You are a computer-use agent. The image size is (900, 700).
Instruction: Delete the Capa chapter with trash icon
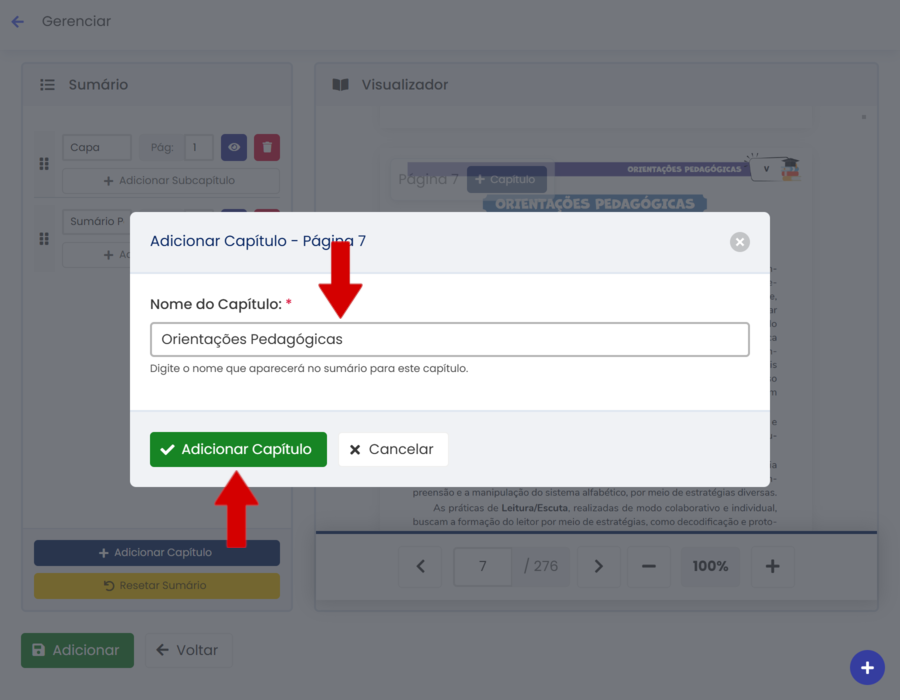pyautogui.click(x=266, y=147)
